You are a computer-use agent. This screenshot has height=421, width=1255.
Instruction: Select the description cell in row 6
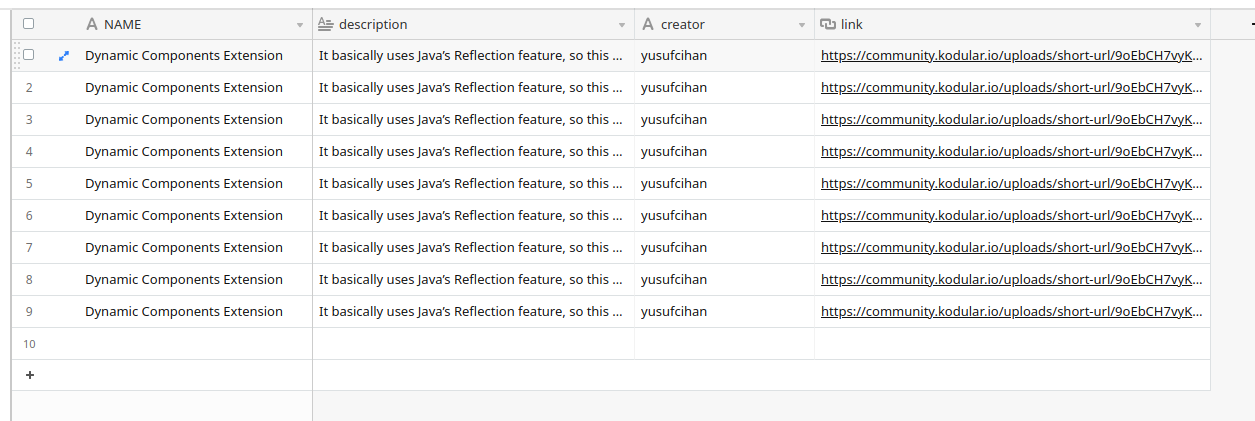click(470, 216)
